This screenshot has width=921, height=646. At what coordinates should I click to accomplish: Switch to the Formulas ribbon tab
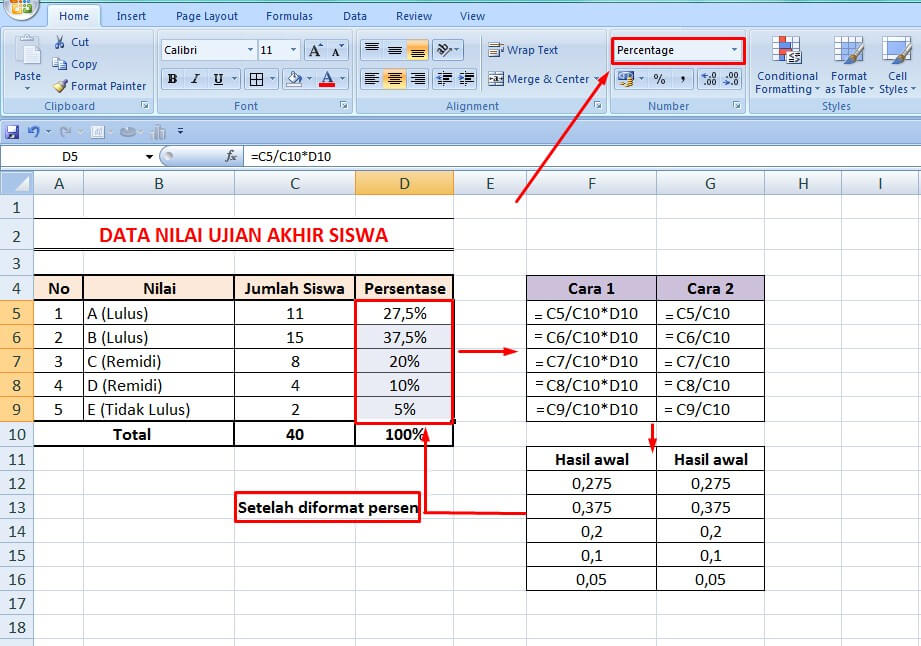289,15
